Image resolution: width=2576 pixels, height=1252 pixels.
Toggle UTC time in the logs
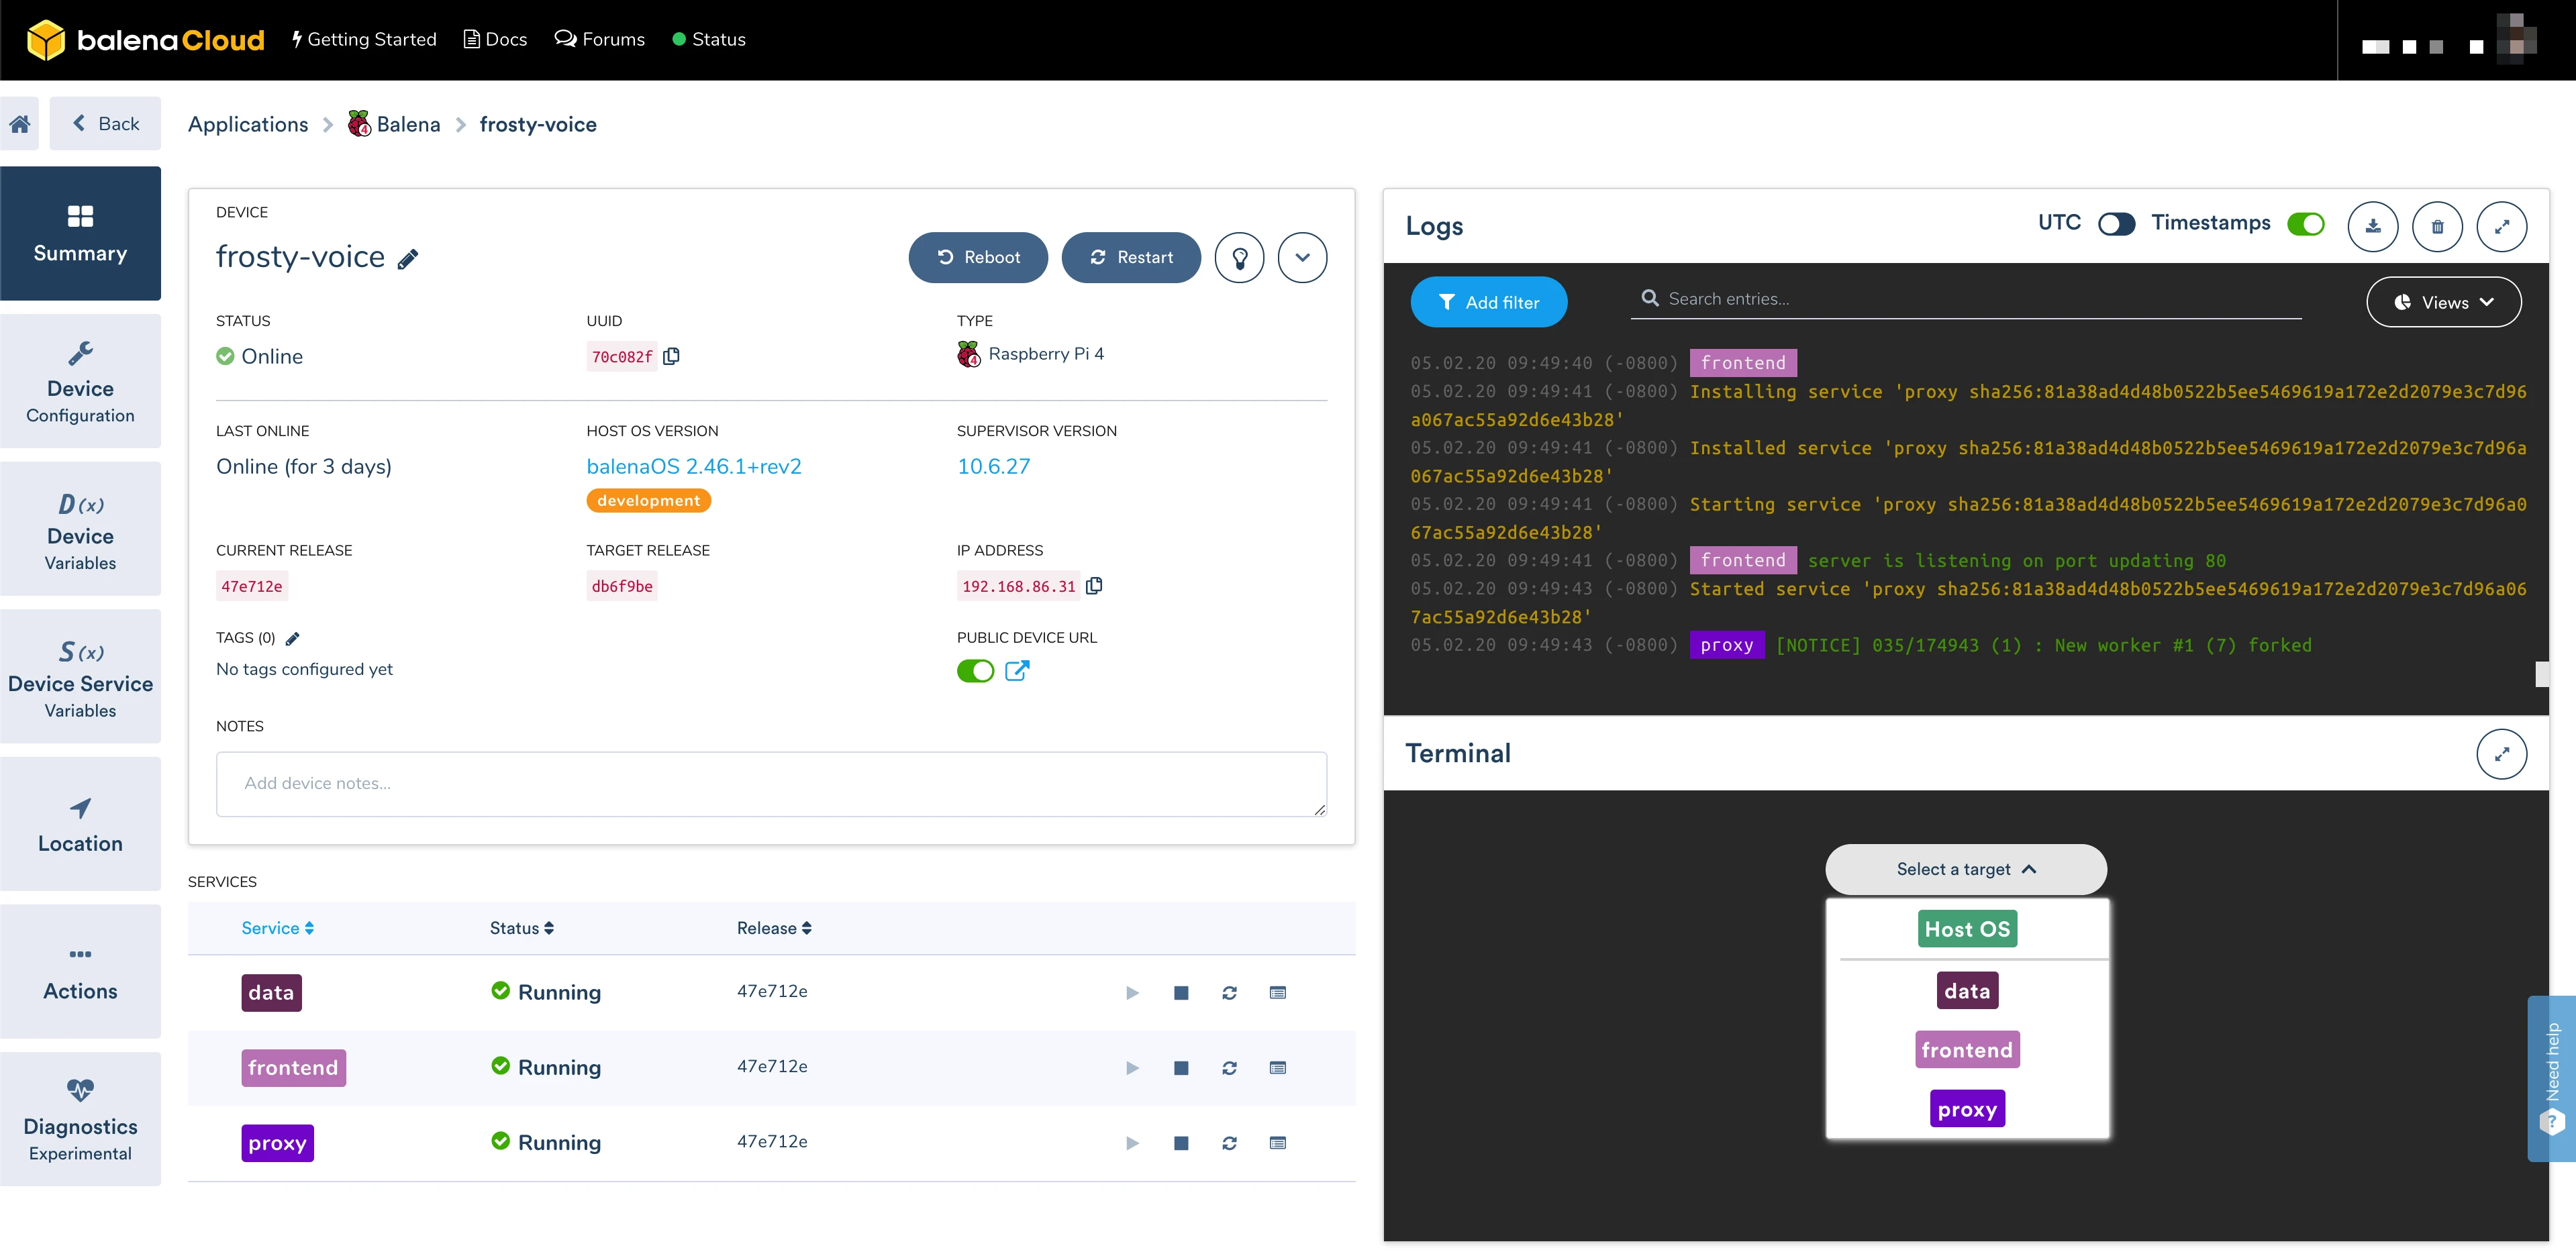2116,224
